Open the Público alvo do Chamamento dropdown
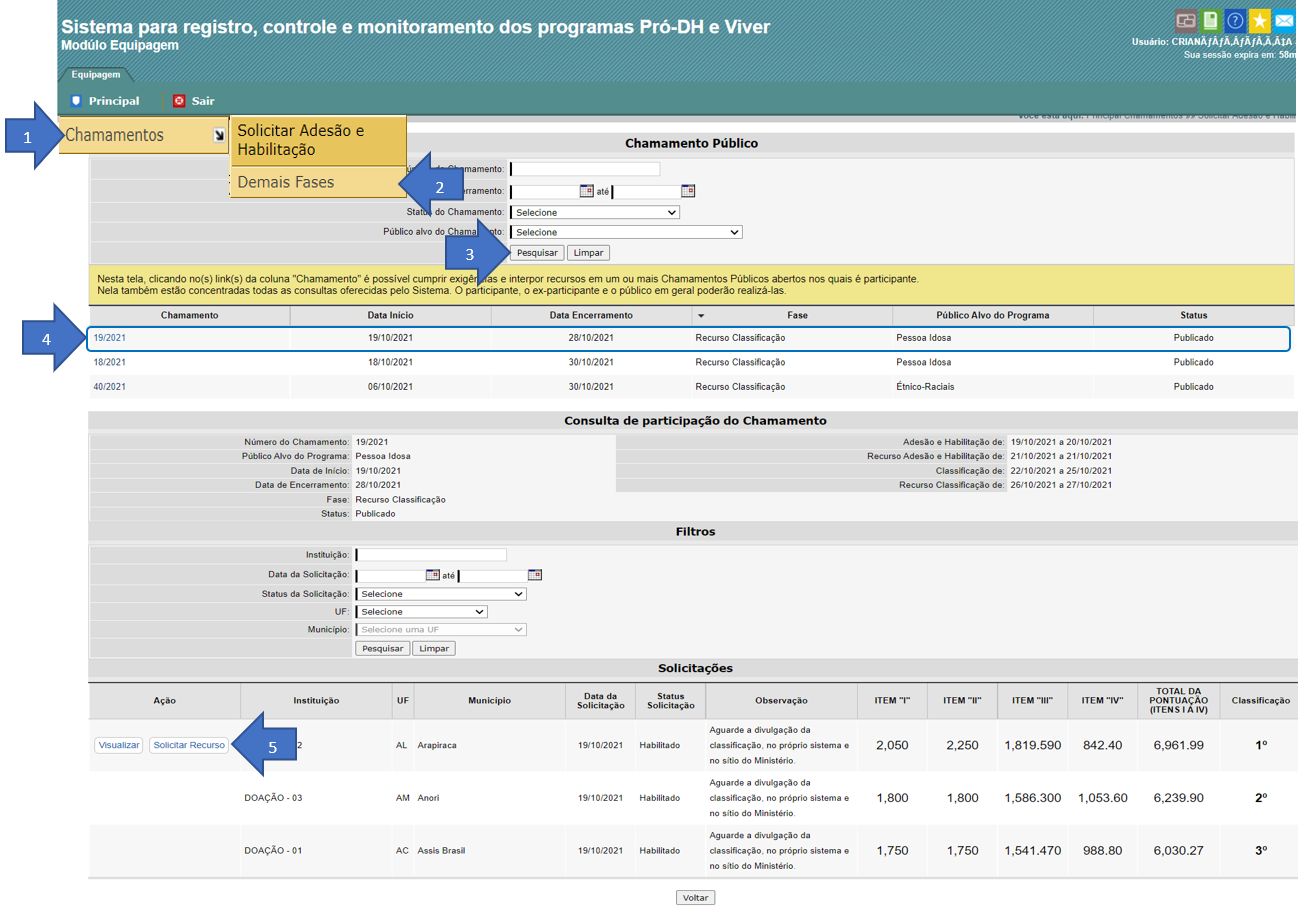This screenshot has width=1298, height=909. [626, 232]
